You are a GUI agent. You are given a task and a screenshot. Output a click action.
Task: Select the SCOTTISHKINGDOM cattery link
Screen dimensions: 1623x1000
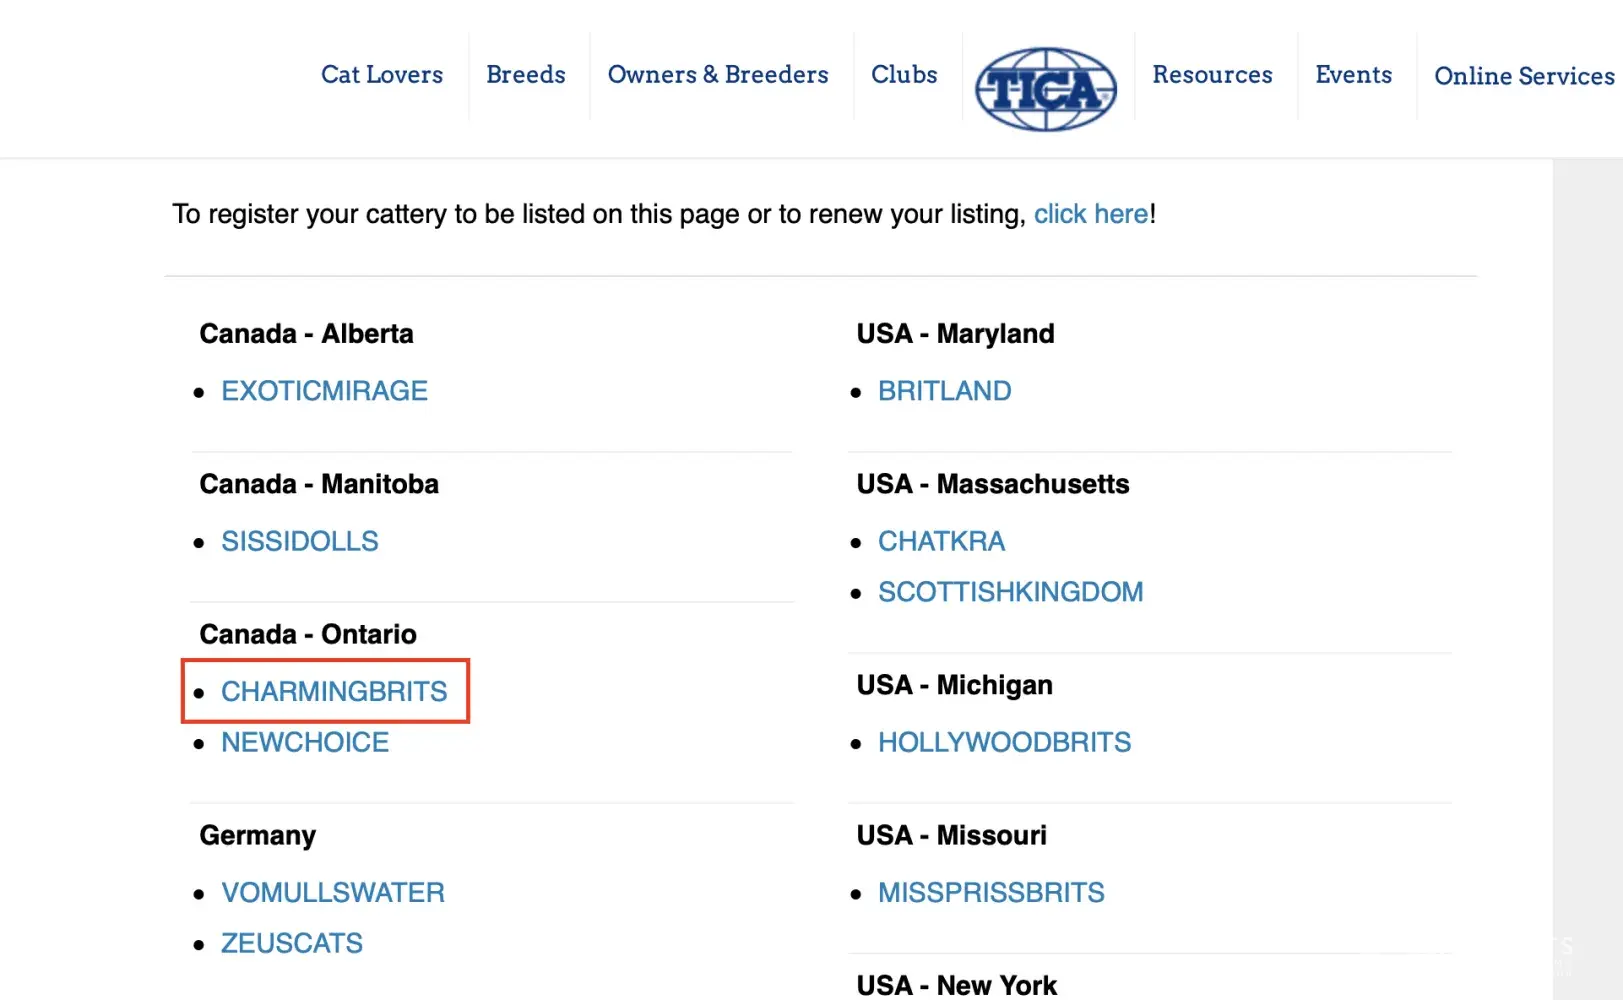[1010, 592]
